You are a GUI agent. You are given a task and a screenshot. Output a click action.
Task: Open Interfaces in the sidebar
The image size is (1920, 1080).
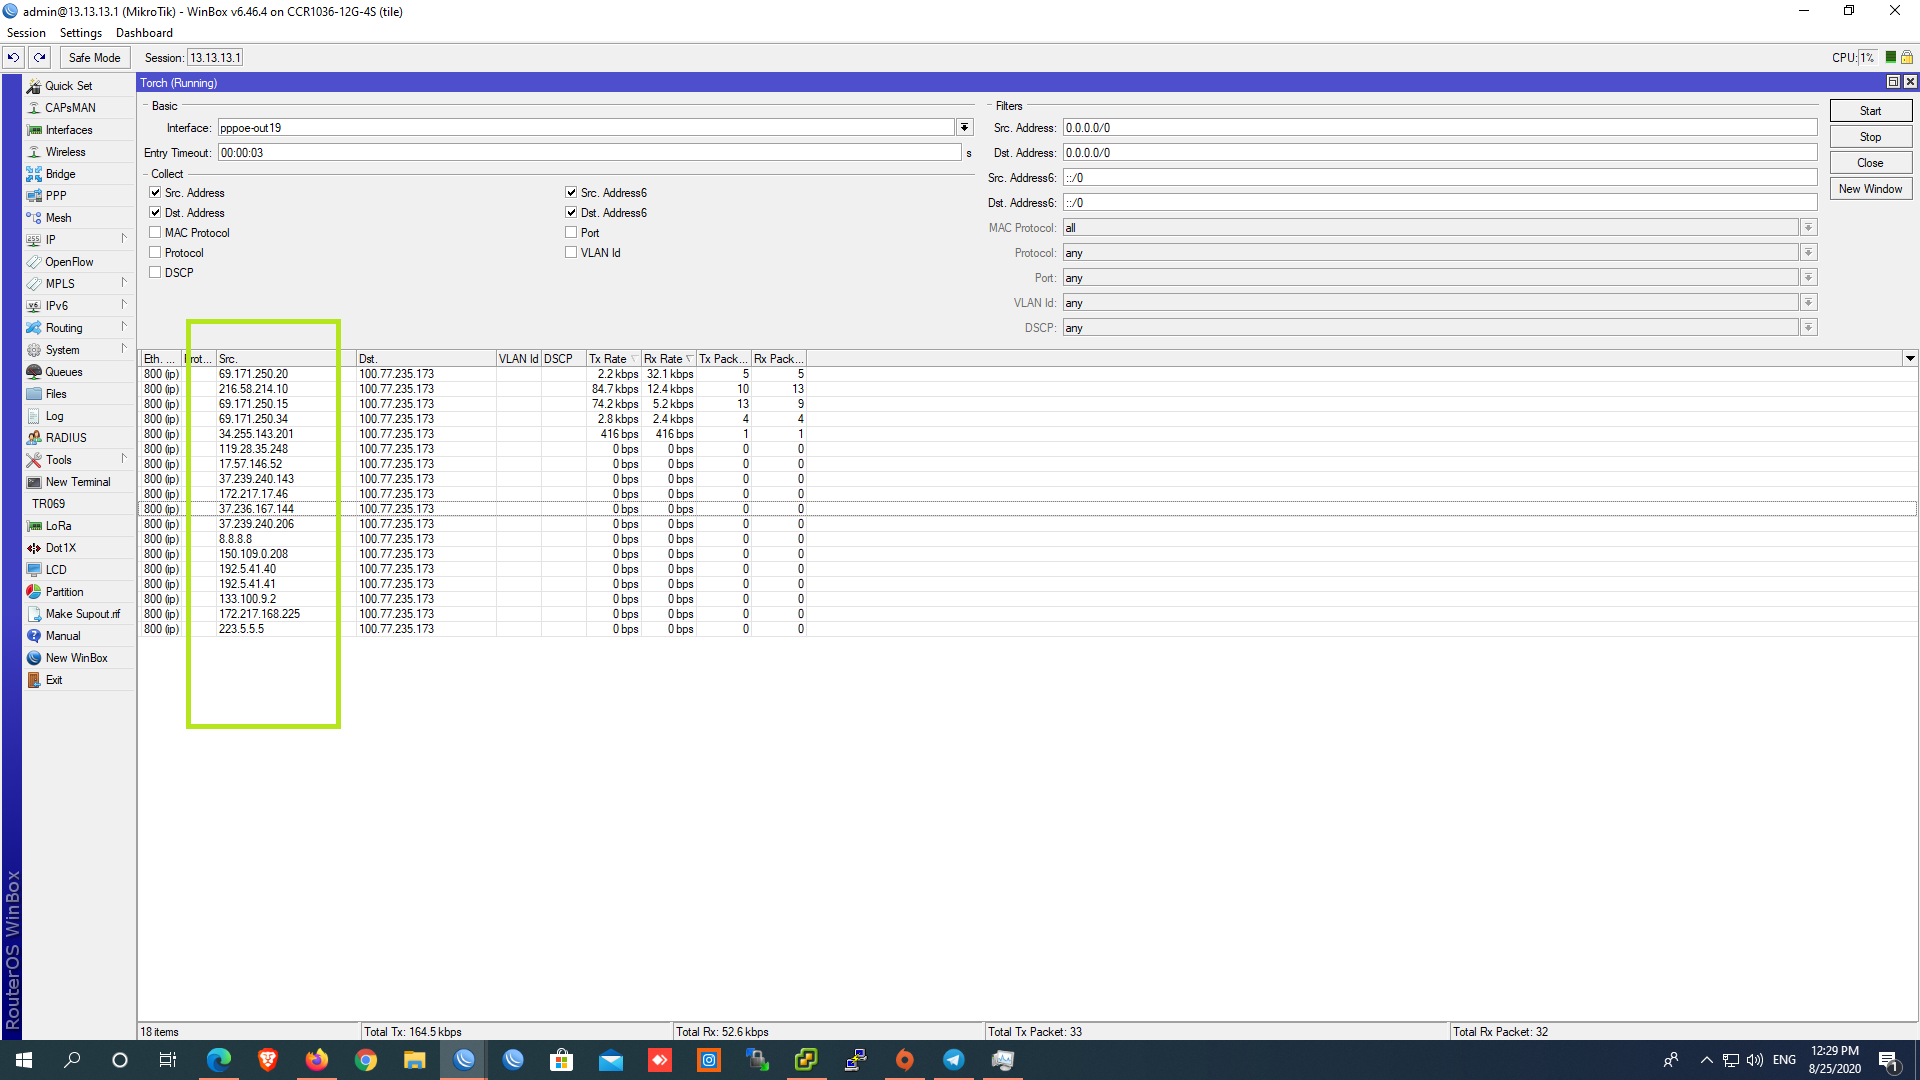[68, 130]
